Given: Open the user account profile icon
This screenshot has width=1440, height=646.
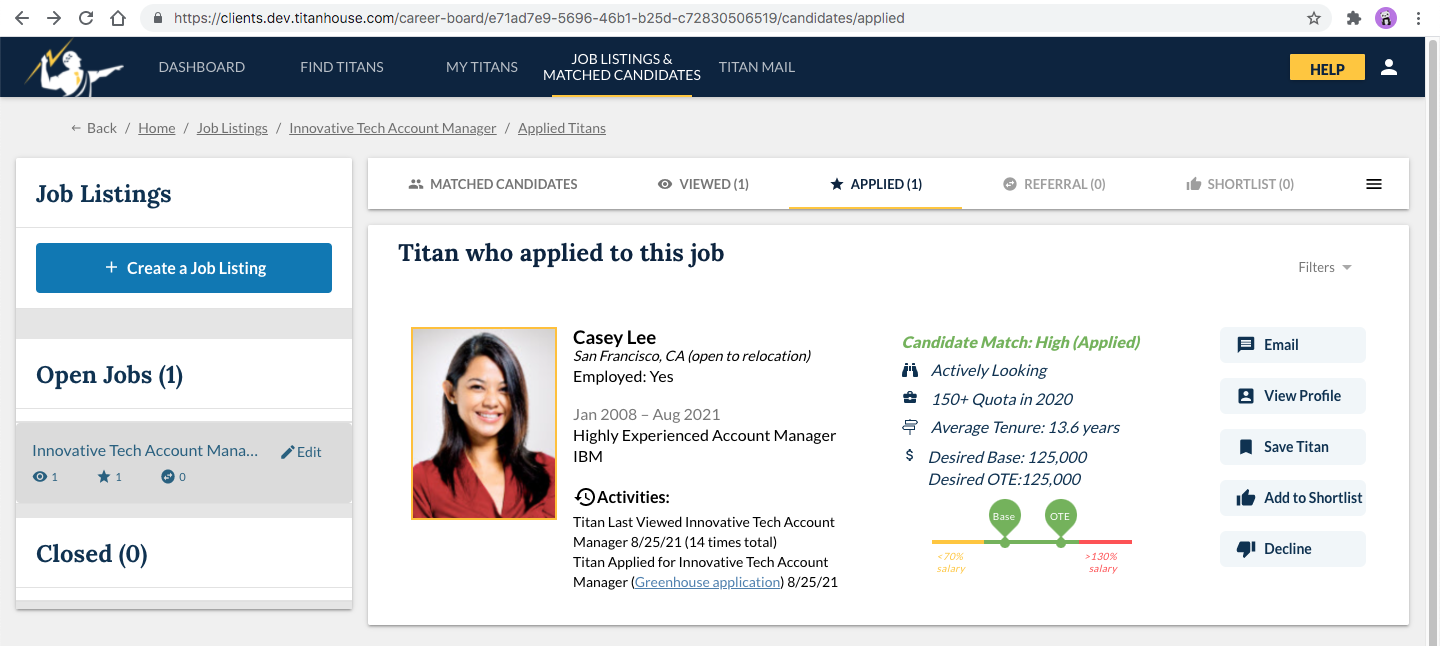Looking at the screenshot, I should (1388, 67).
